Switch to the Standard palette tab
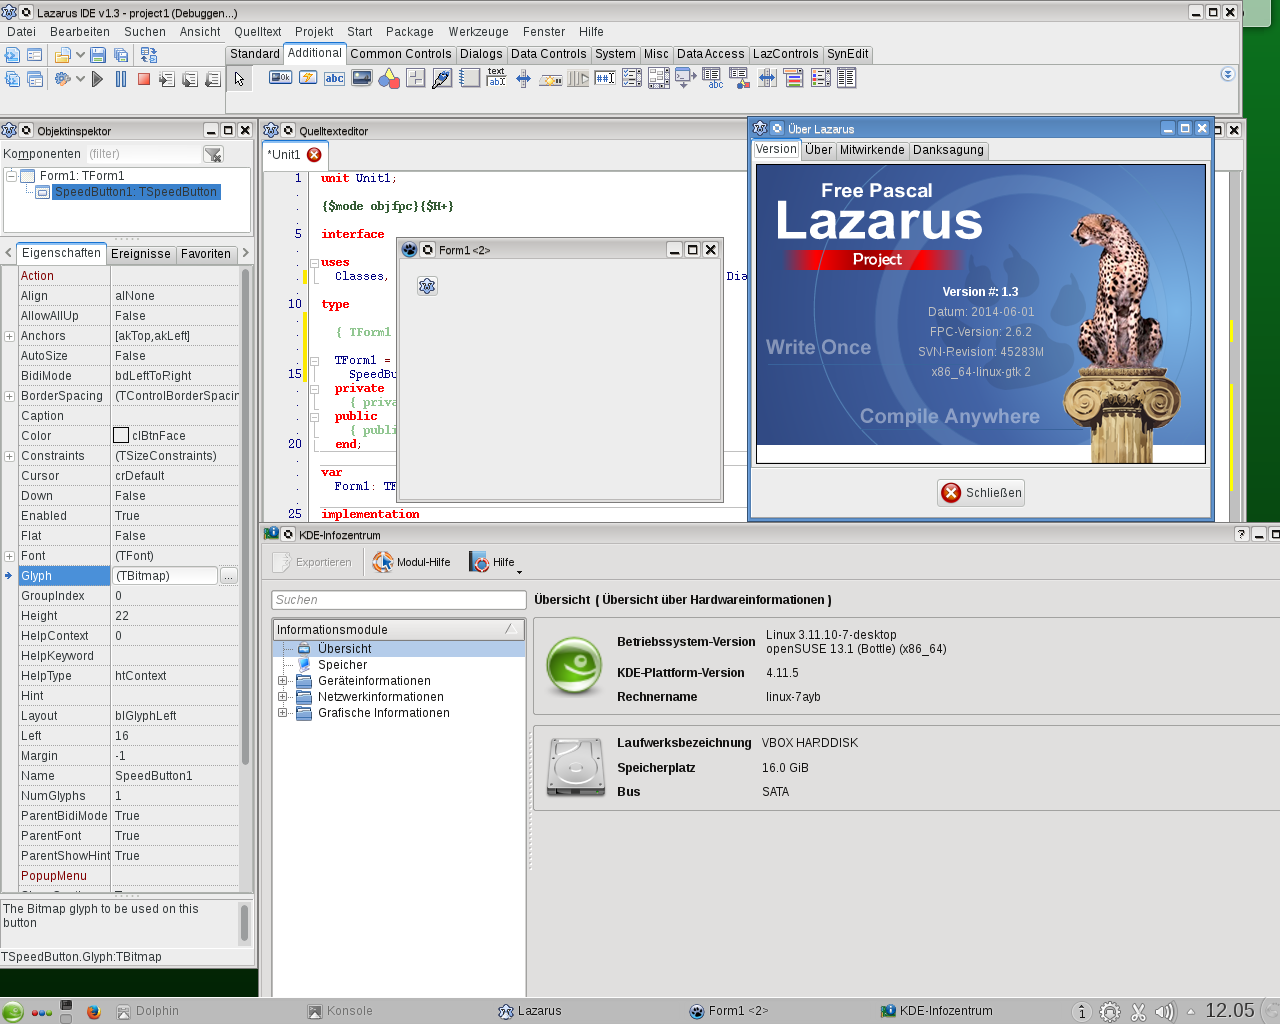This screenshot has height=1024, width=1280. (x=255, y=54)
